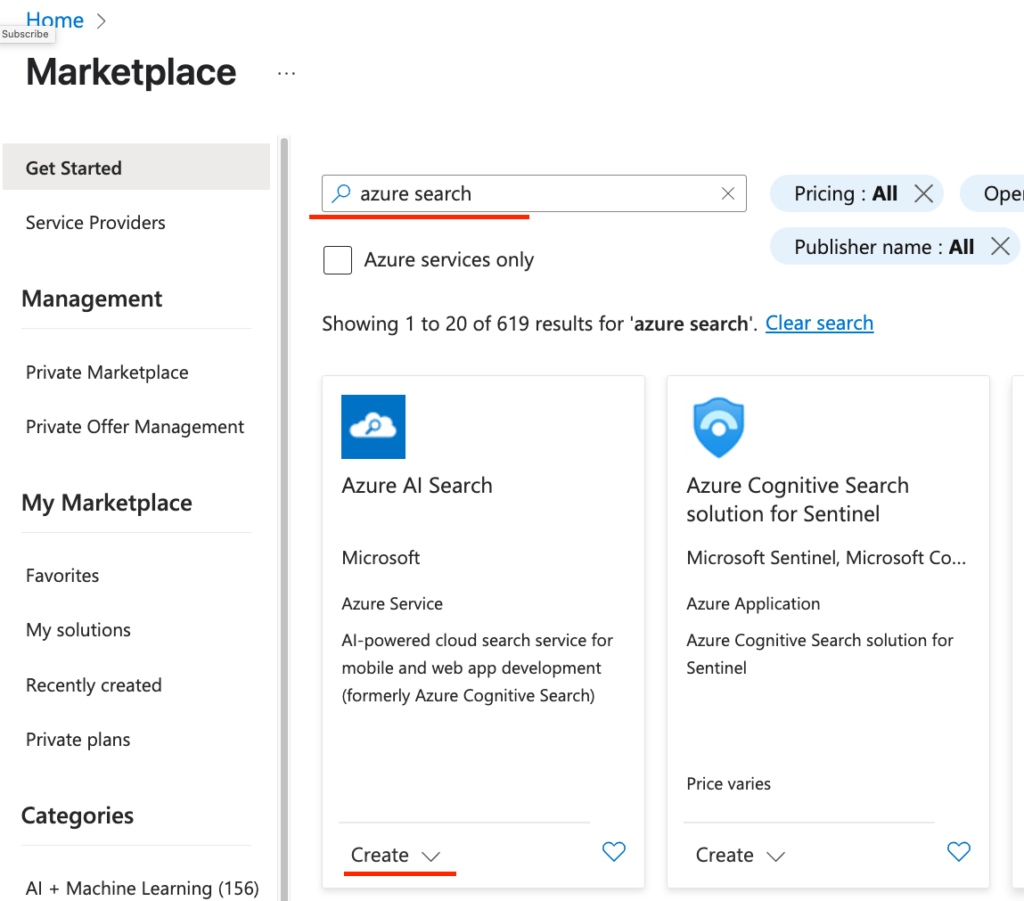Click the marketplace search input field
1024x901 pixels.
(534, 193)
